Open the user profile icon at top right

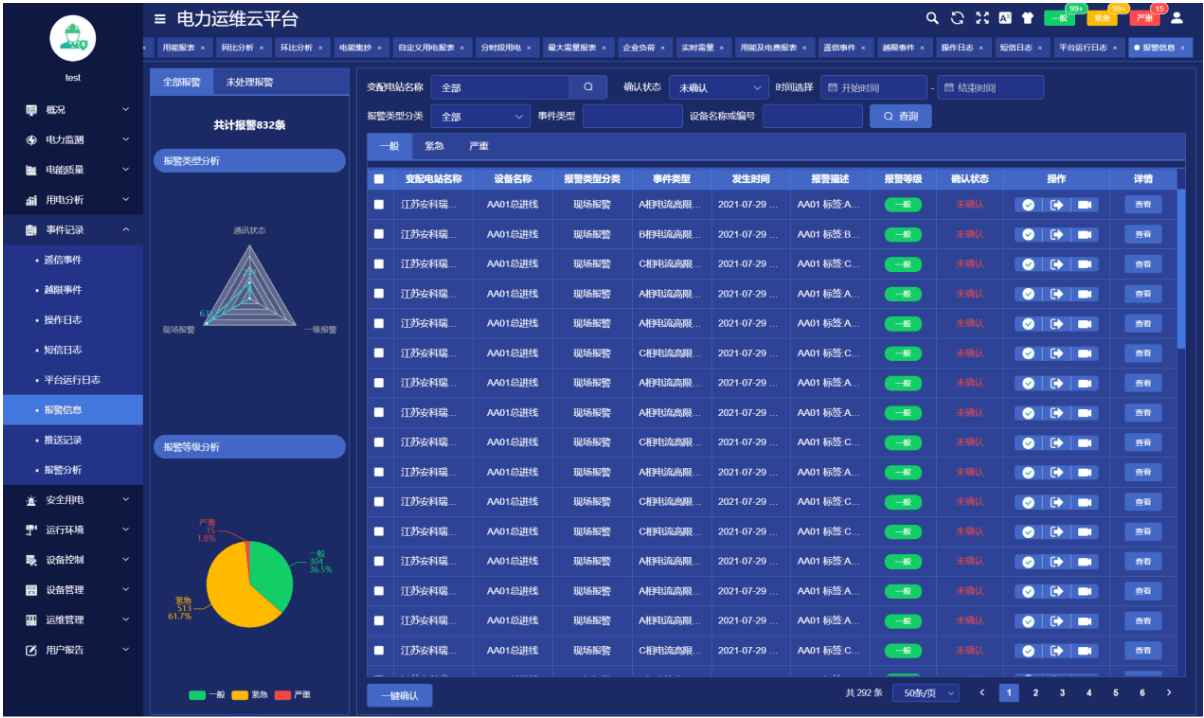pyautogui.click(x=1176, y=18)
